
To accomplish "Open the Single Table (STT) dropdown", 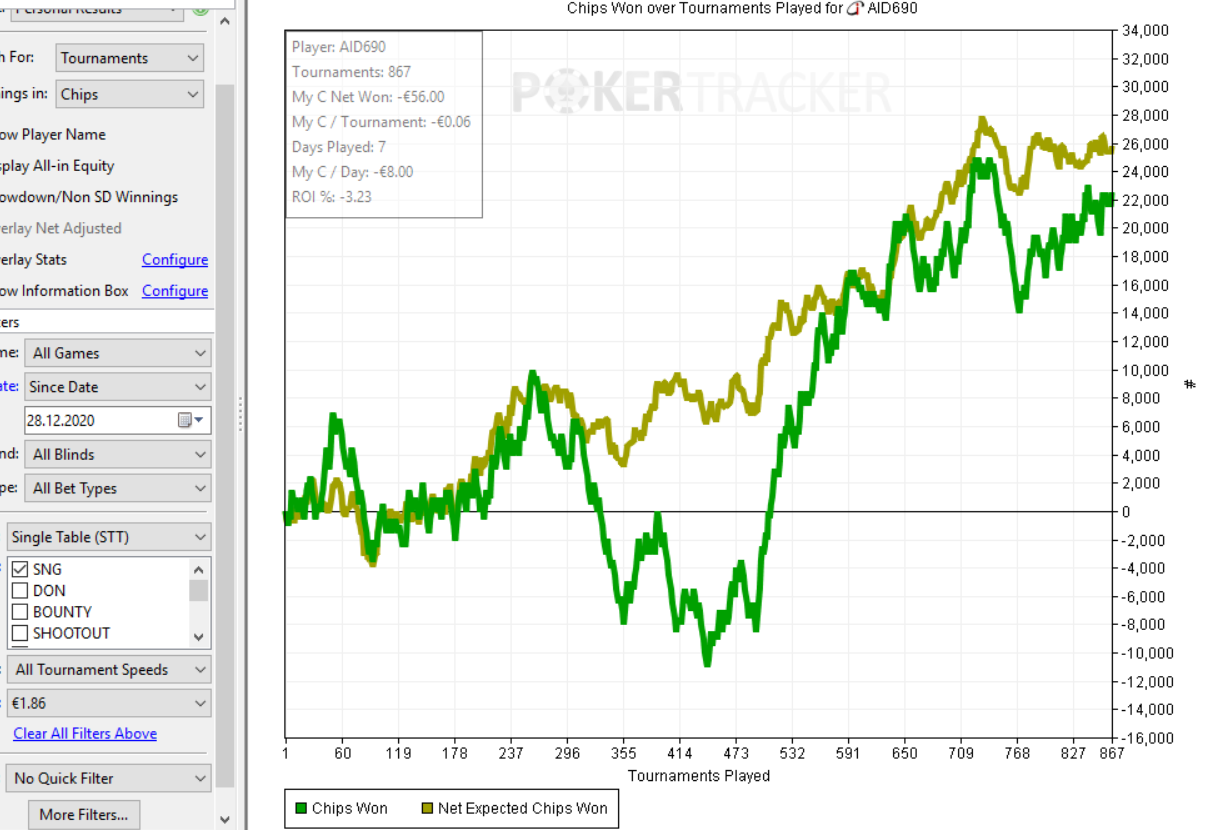I will (x=108, y=537).
